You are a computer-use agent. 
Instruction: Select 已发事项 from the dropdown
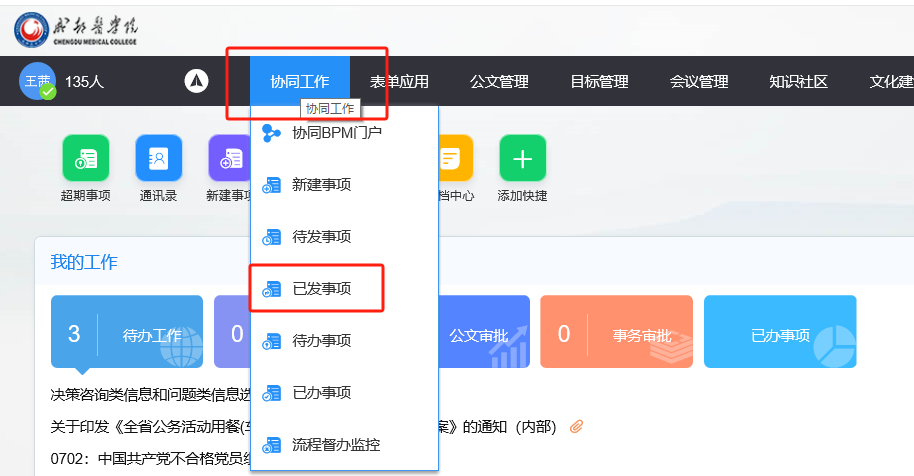coord(321,289)
